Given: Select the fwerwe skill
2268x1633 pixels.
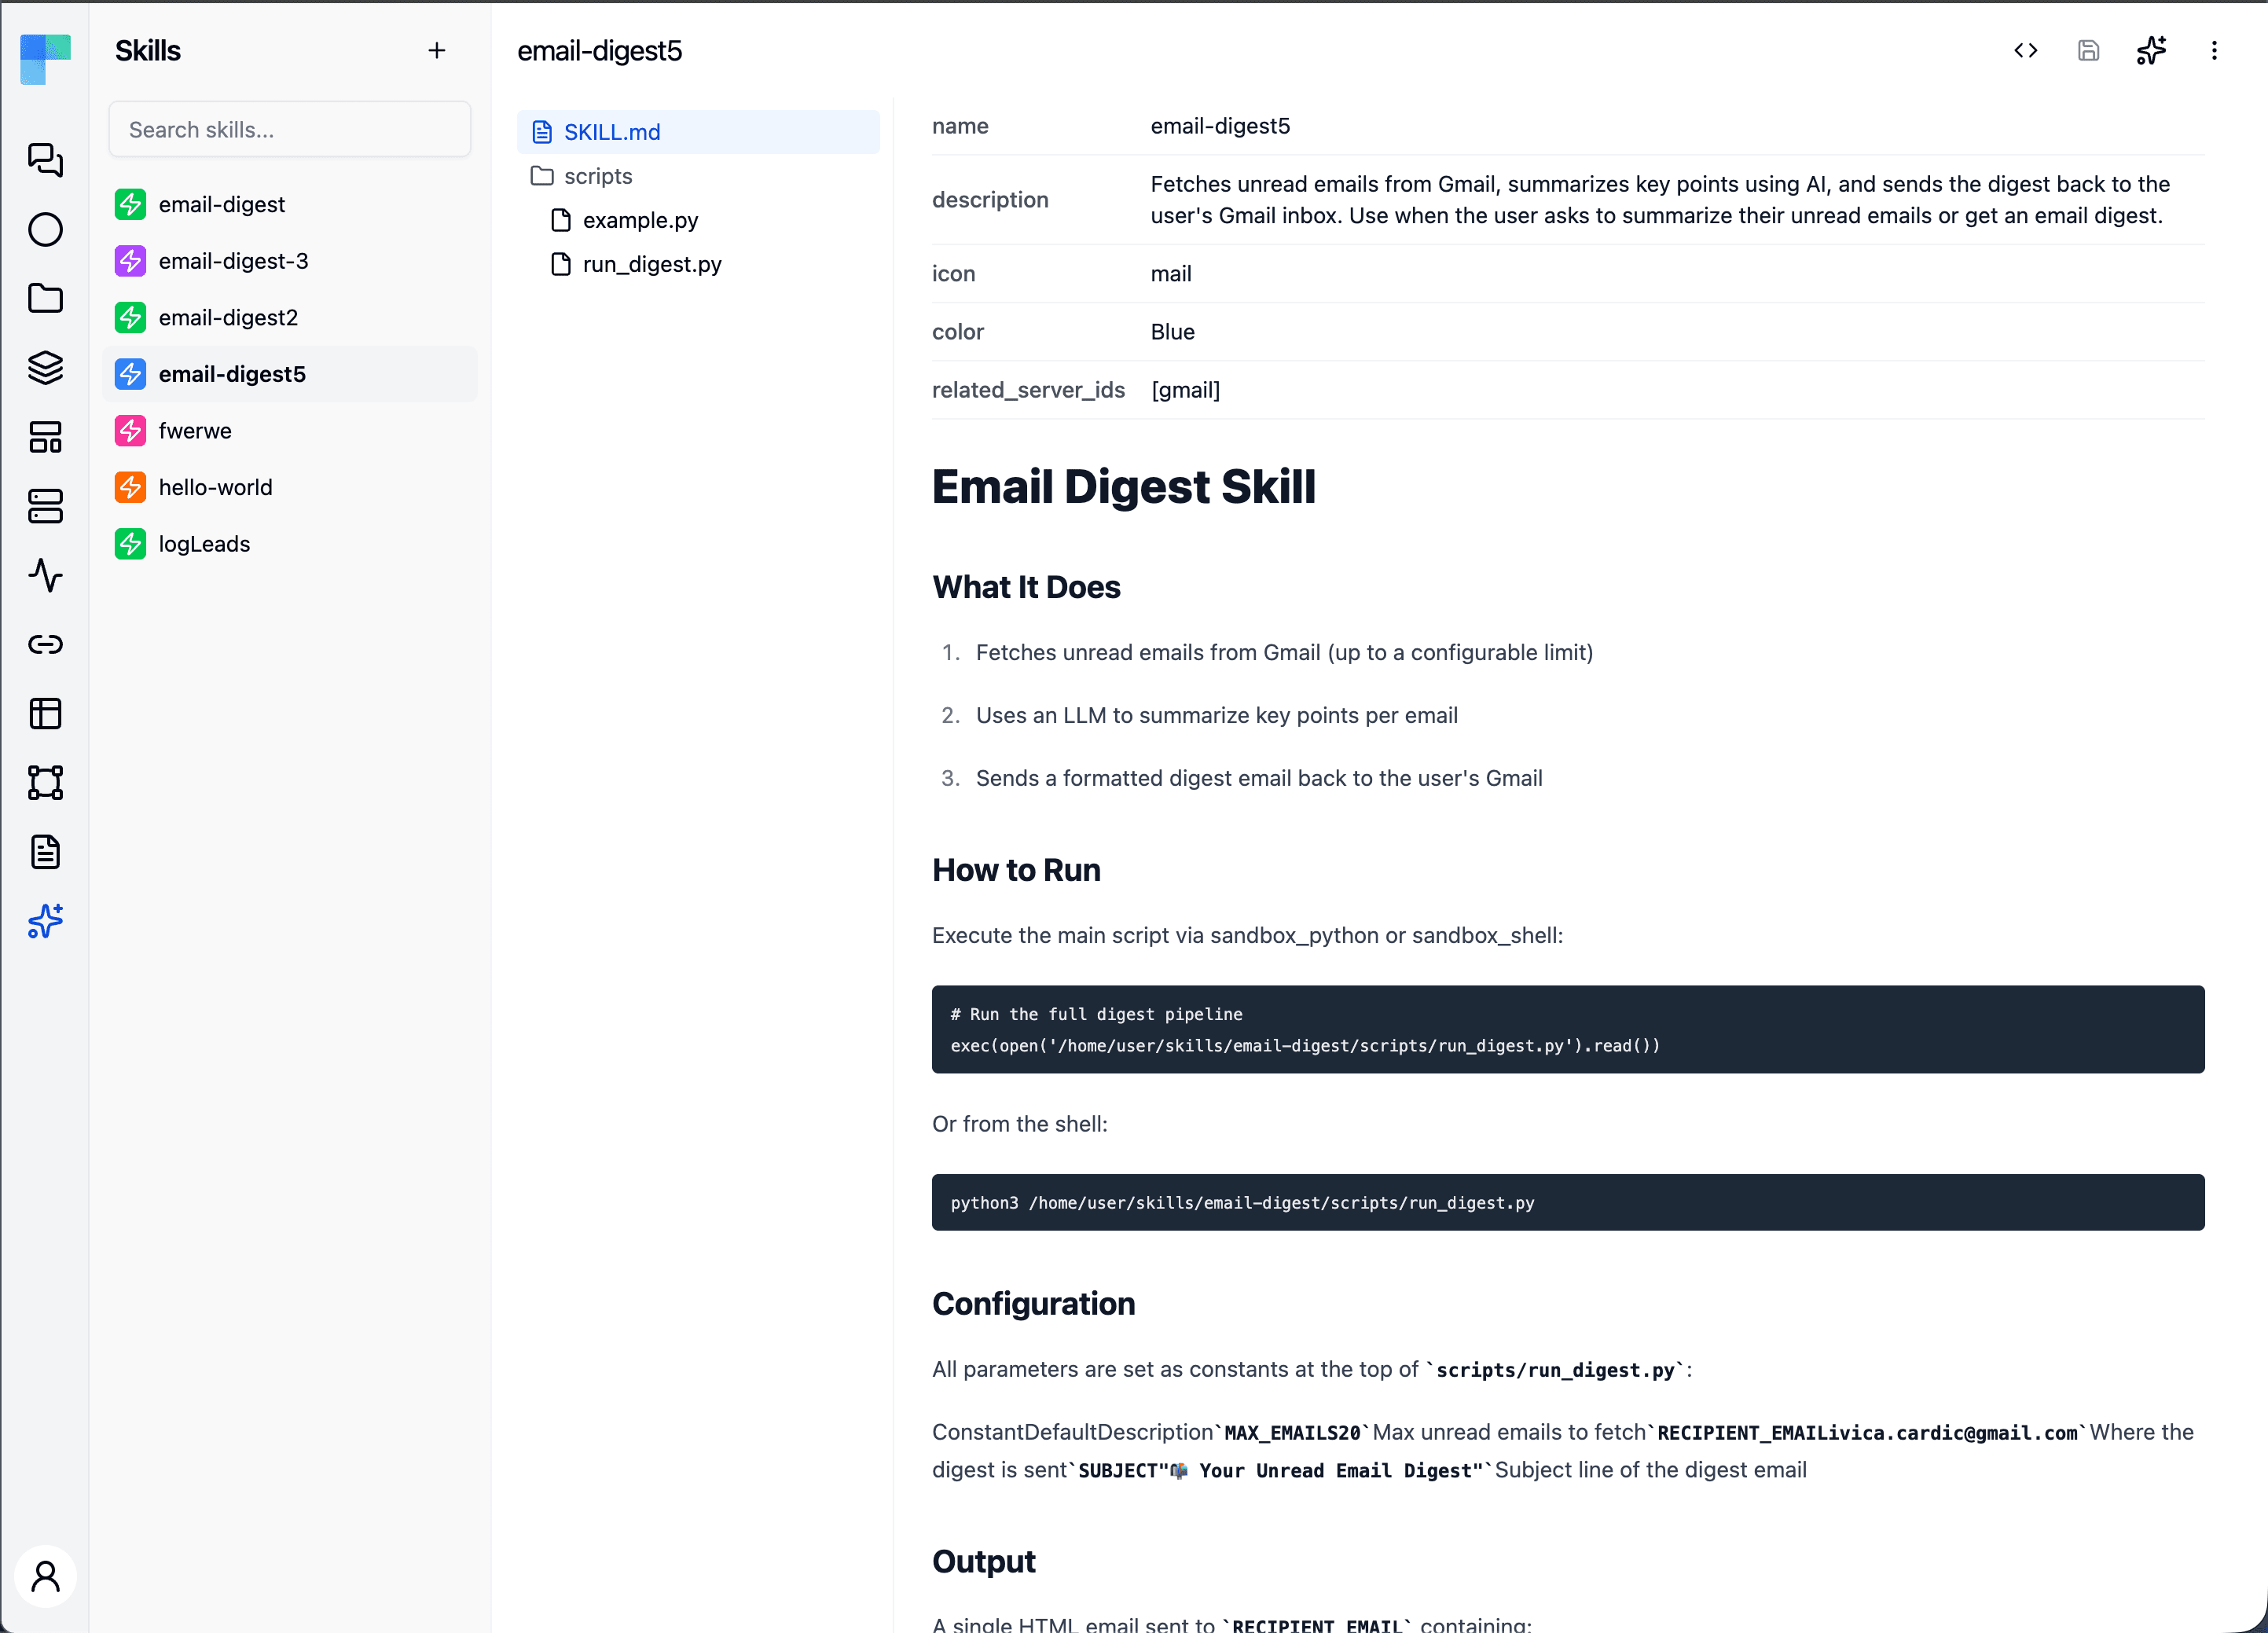Looking at the screenshot, I should [x=289, y=431].
